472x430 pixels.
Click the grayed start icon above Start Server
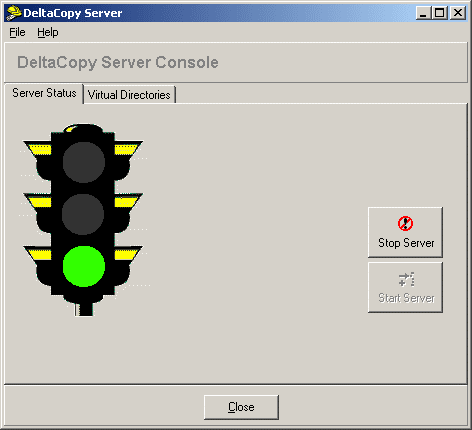(x=406, y=279)
